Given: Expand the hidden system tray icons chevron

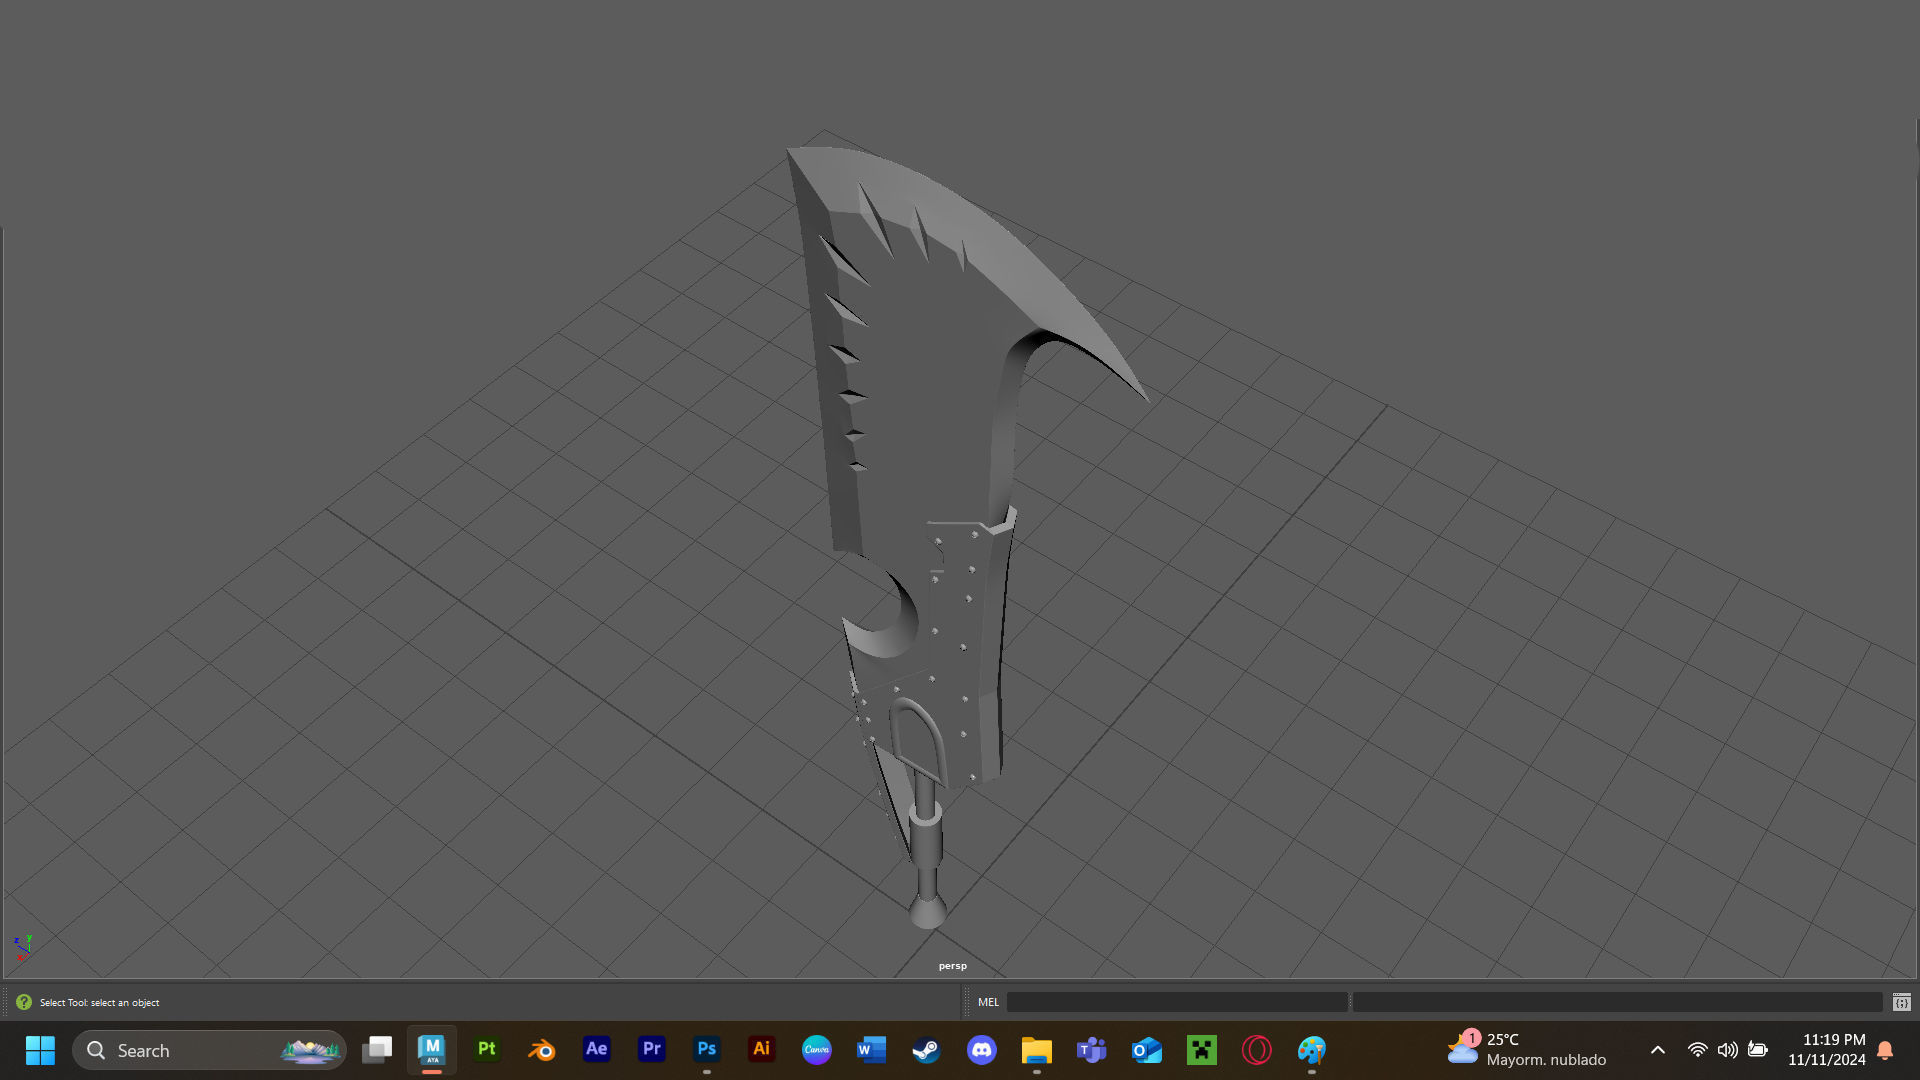Looking at the screenshot, I should (1658, 1050).
